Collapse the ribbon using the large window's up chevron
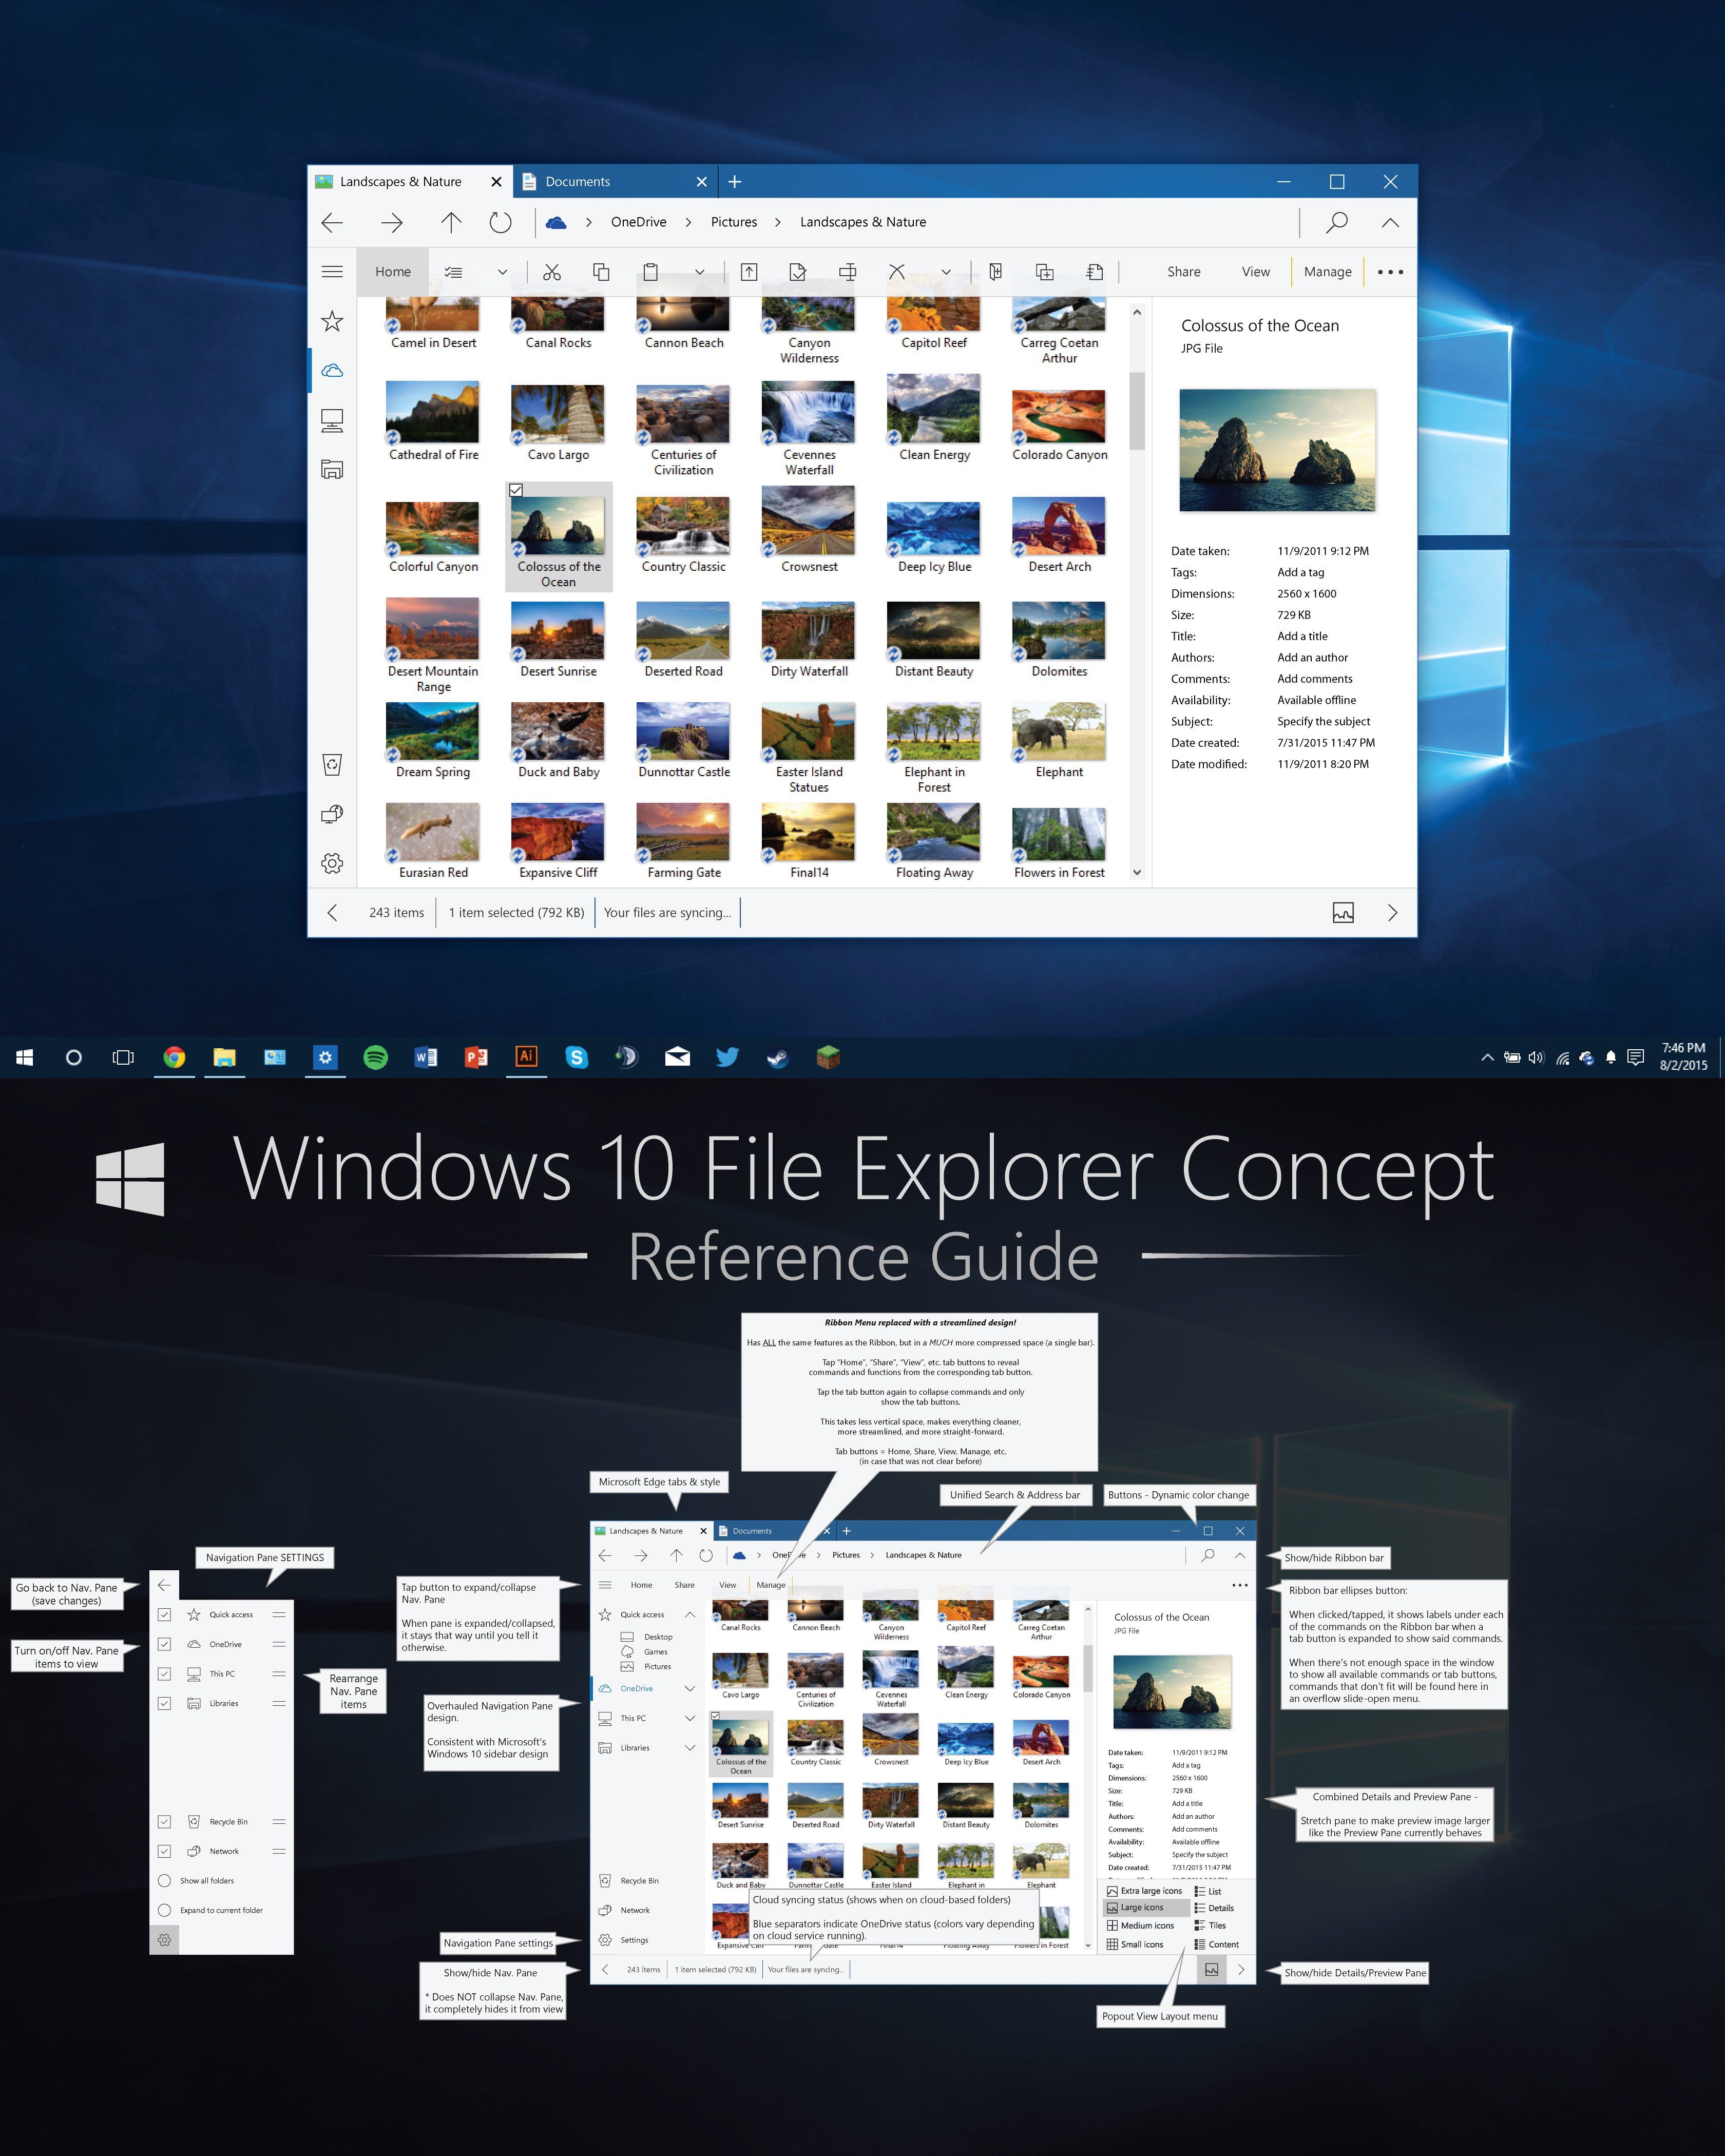Image resolution: width=1725 pixels, height=2156 pixels. click(1389, 222)
